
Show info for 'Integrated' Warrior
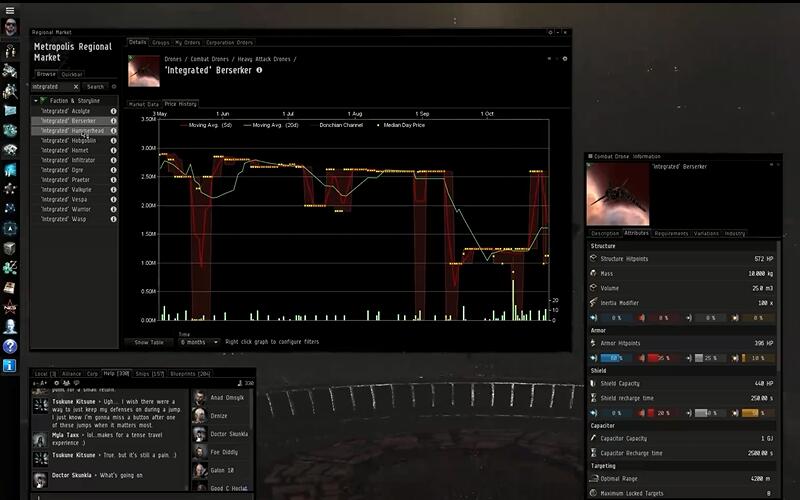click(x=113, y=209)
